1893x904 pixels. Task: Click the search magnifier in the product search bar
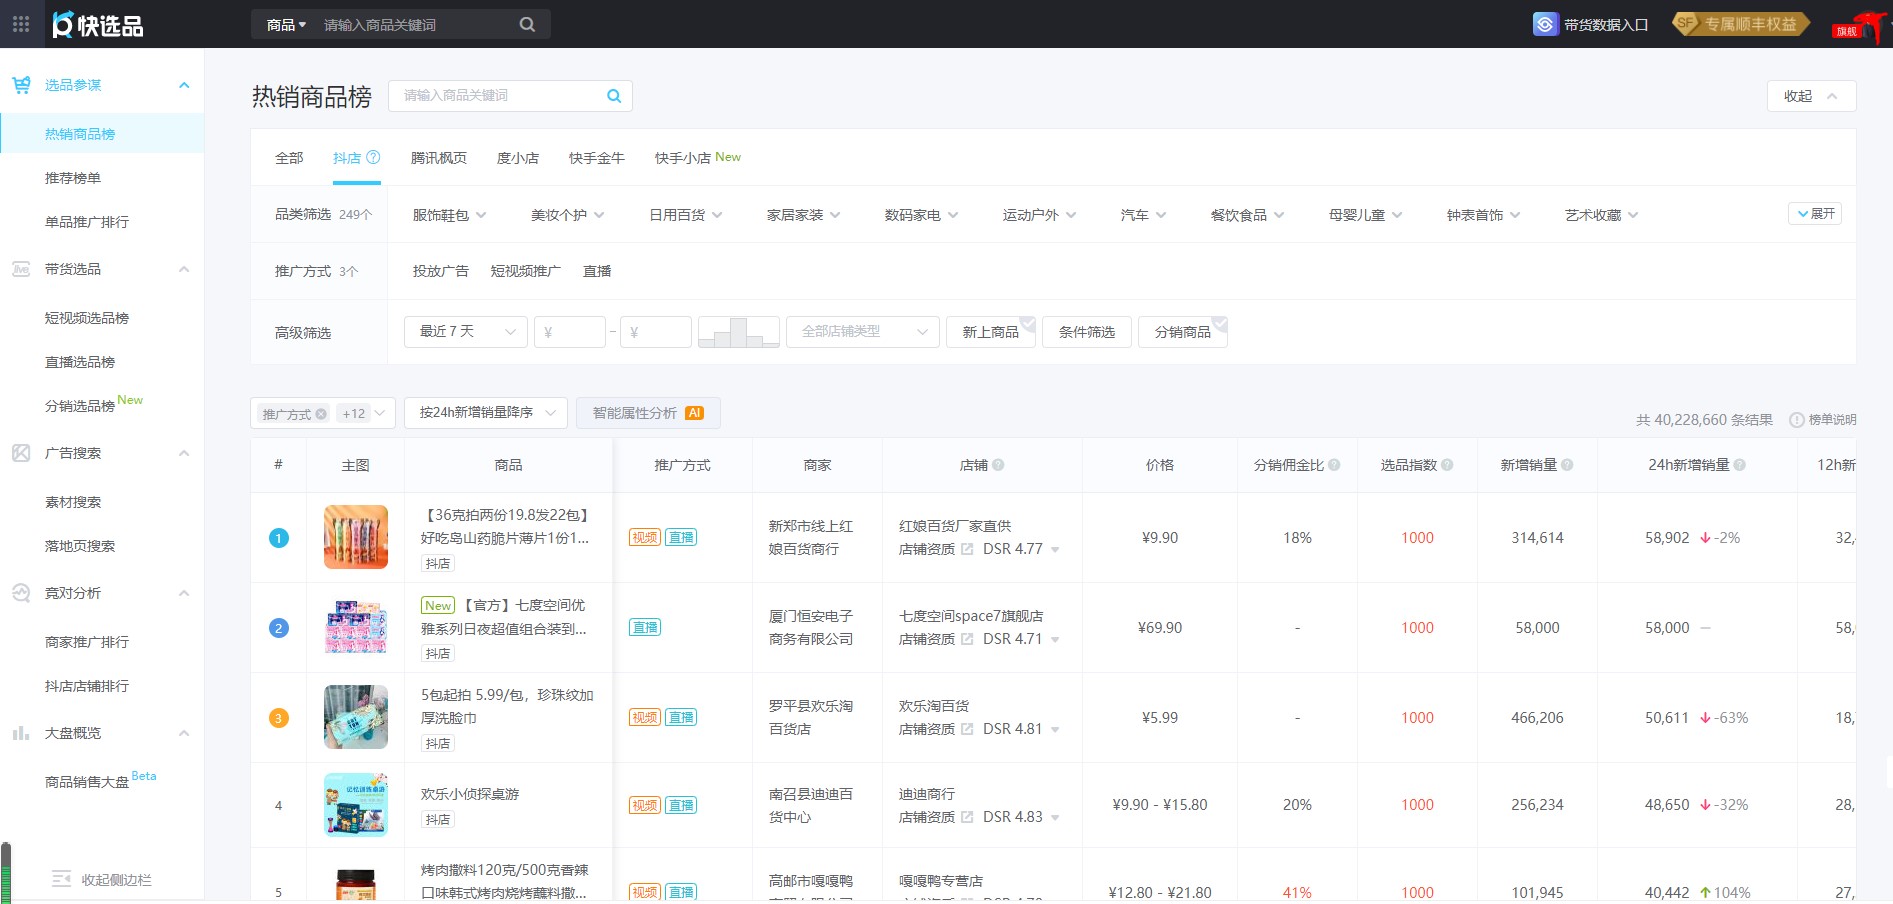pyautogui.click(x=527, y=23)
